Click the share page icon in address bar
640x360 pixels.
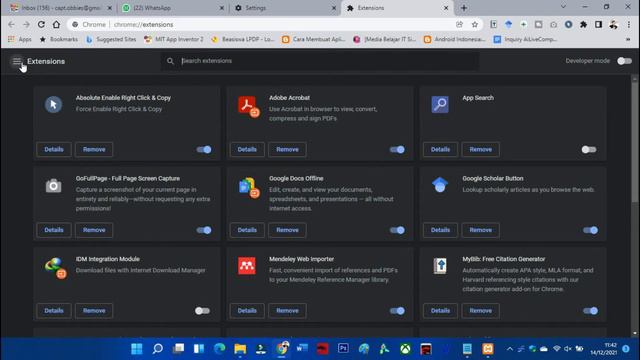tap(460, 24)
